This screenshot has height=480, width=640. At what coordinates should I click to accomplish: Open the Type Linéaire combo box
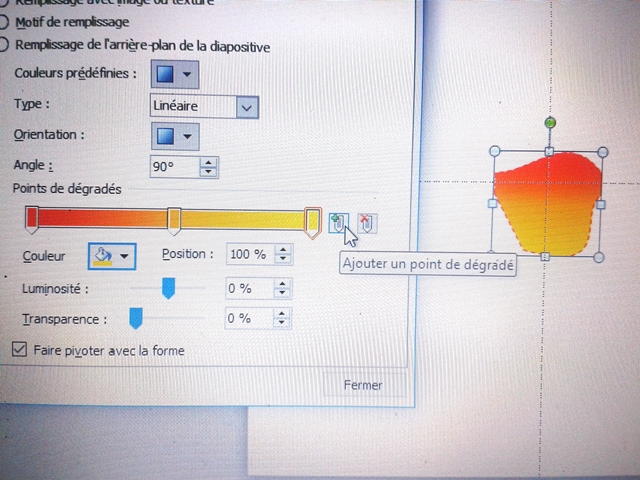[247, 106]
